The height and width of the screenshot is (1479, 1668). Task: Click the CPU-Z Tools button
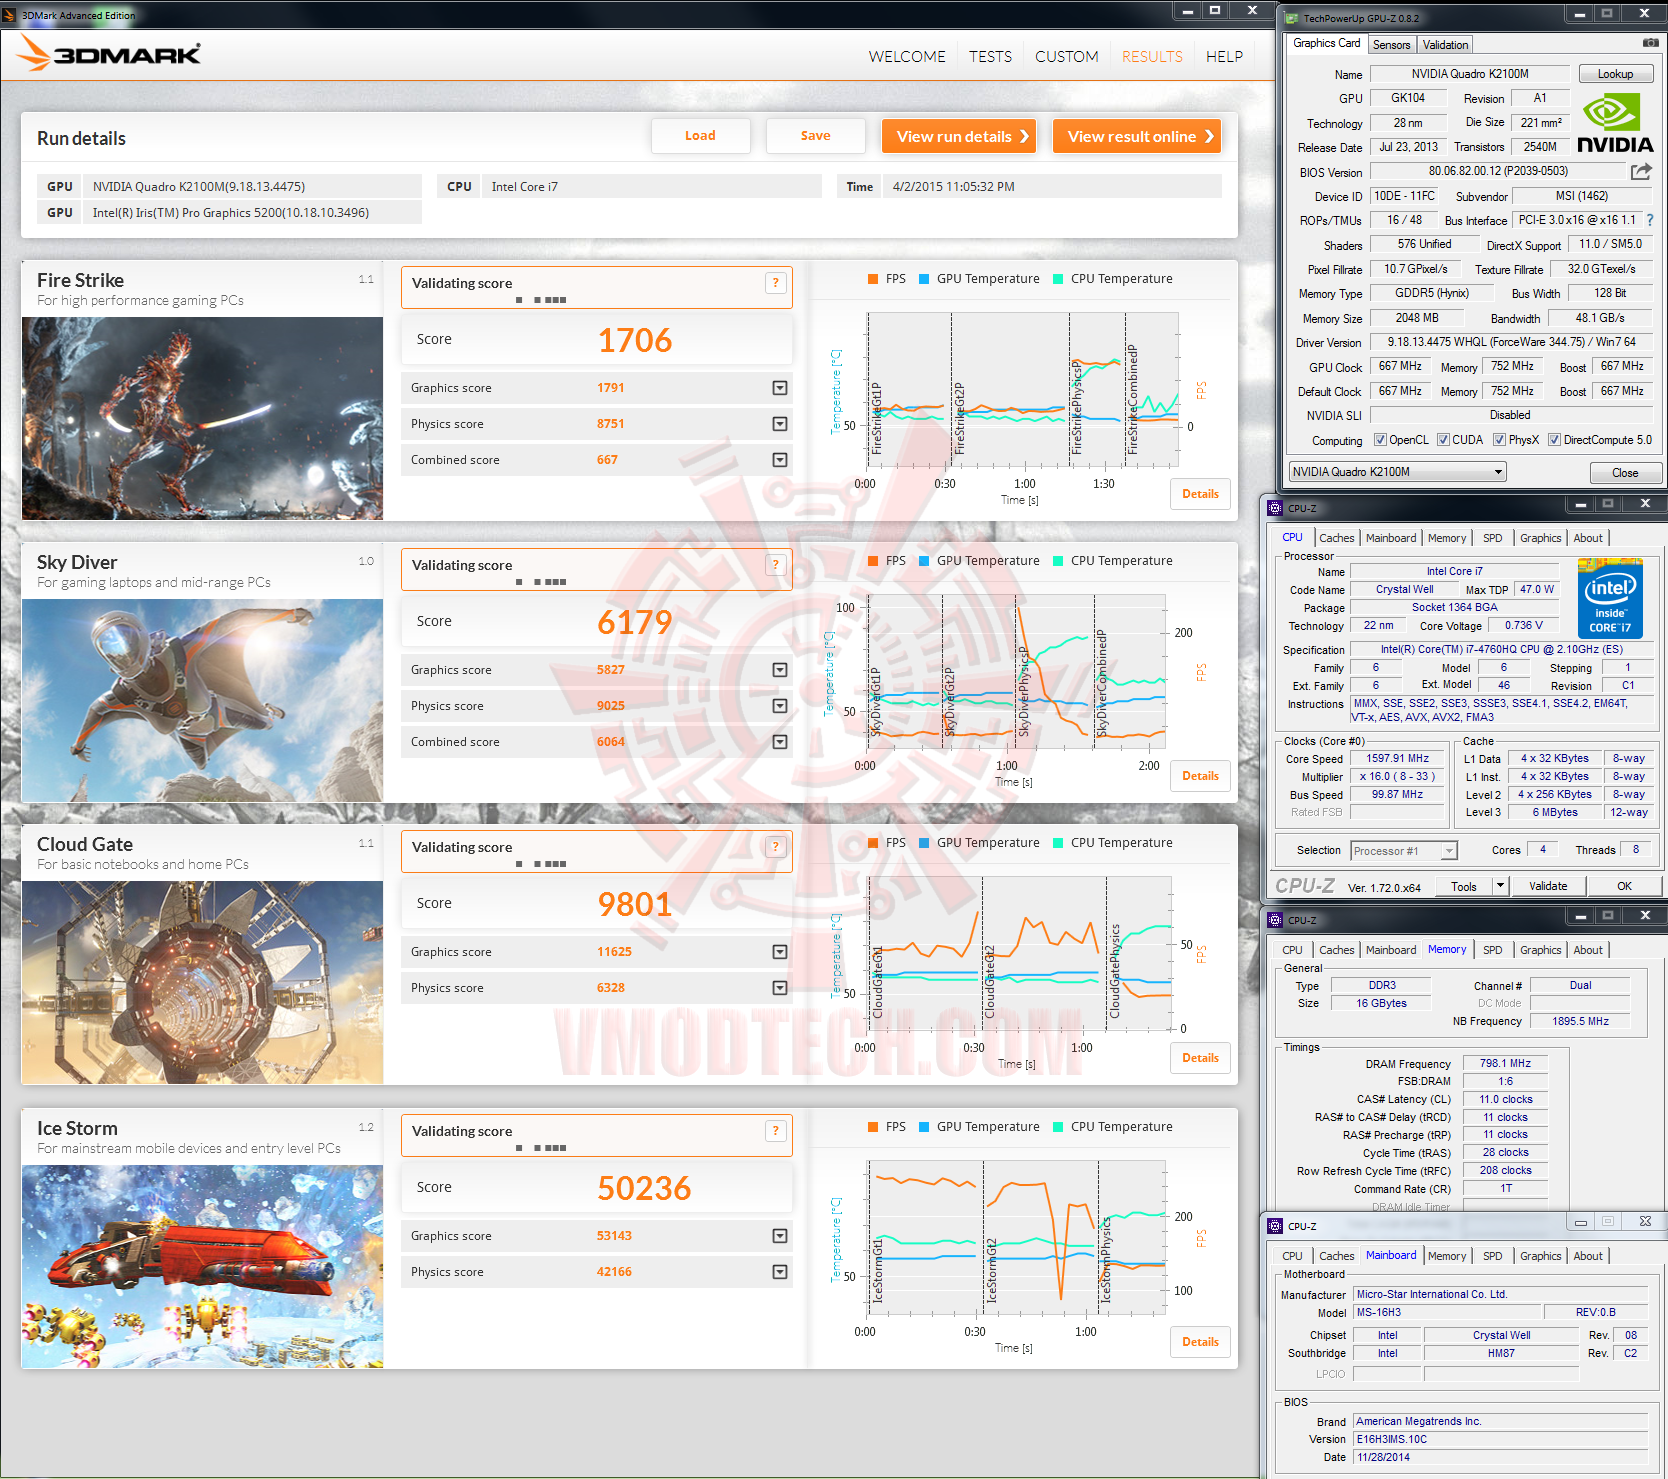point(1464,886)
